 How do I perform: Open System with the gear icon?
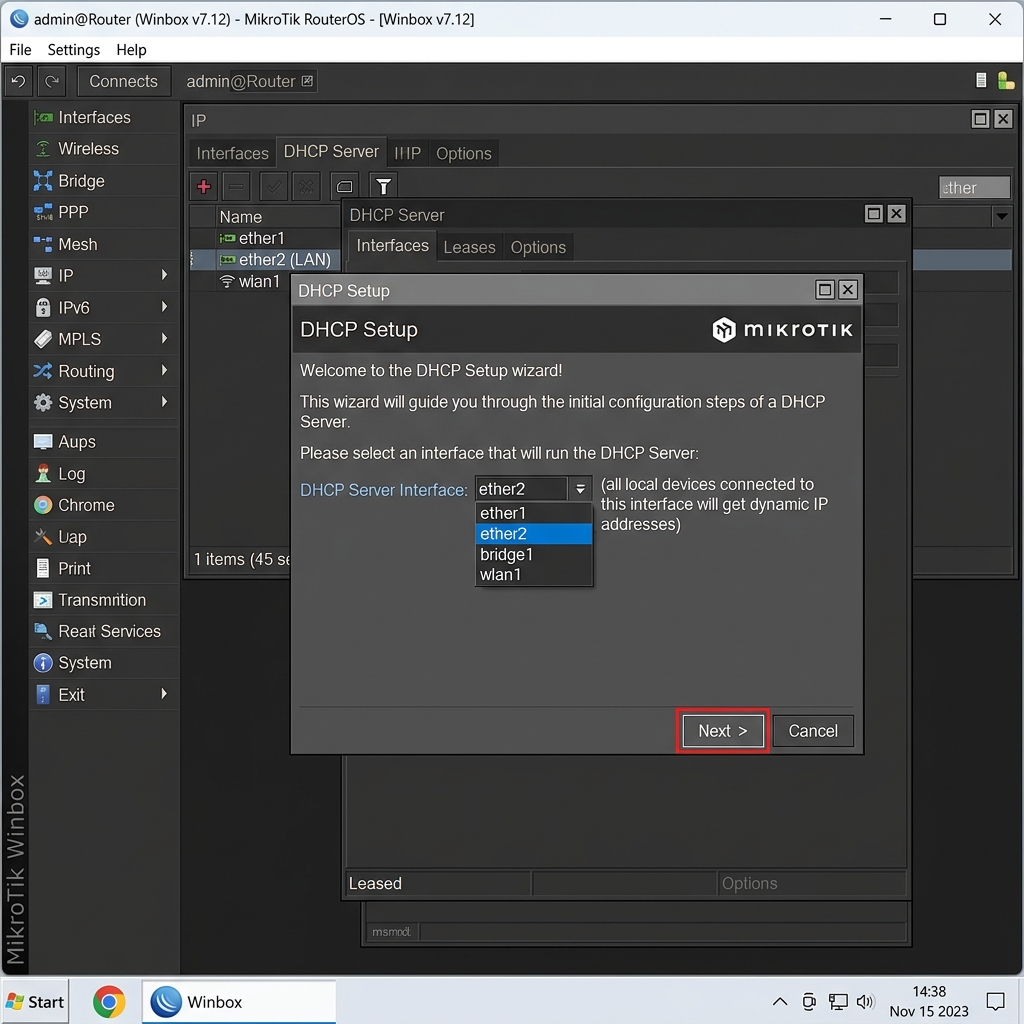[x=103, y=402]
